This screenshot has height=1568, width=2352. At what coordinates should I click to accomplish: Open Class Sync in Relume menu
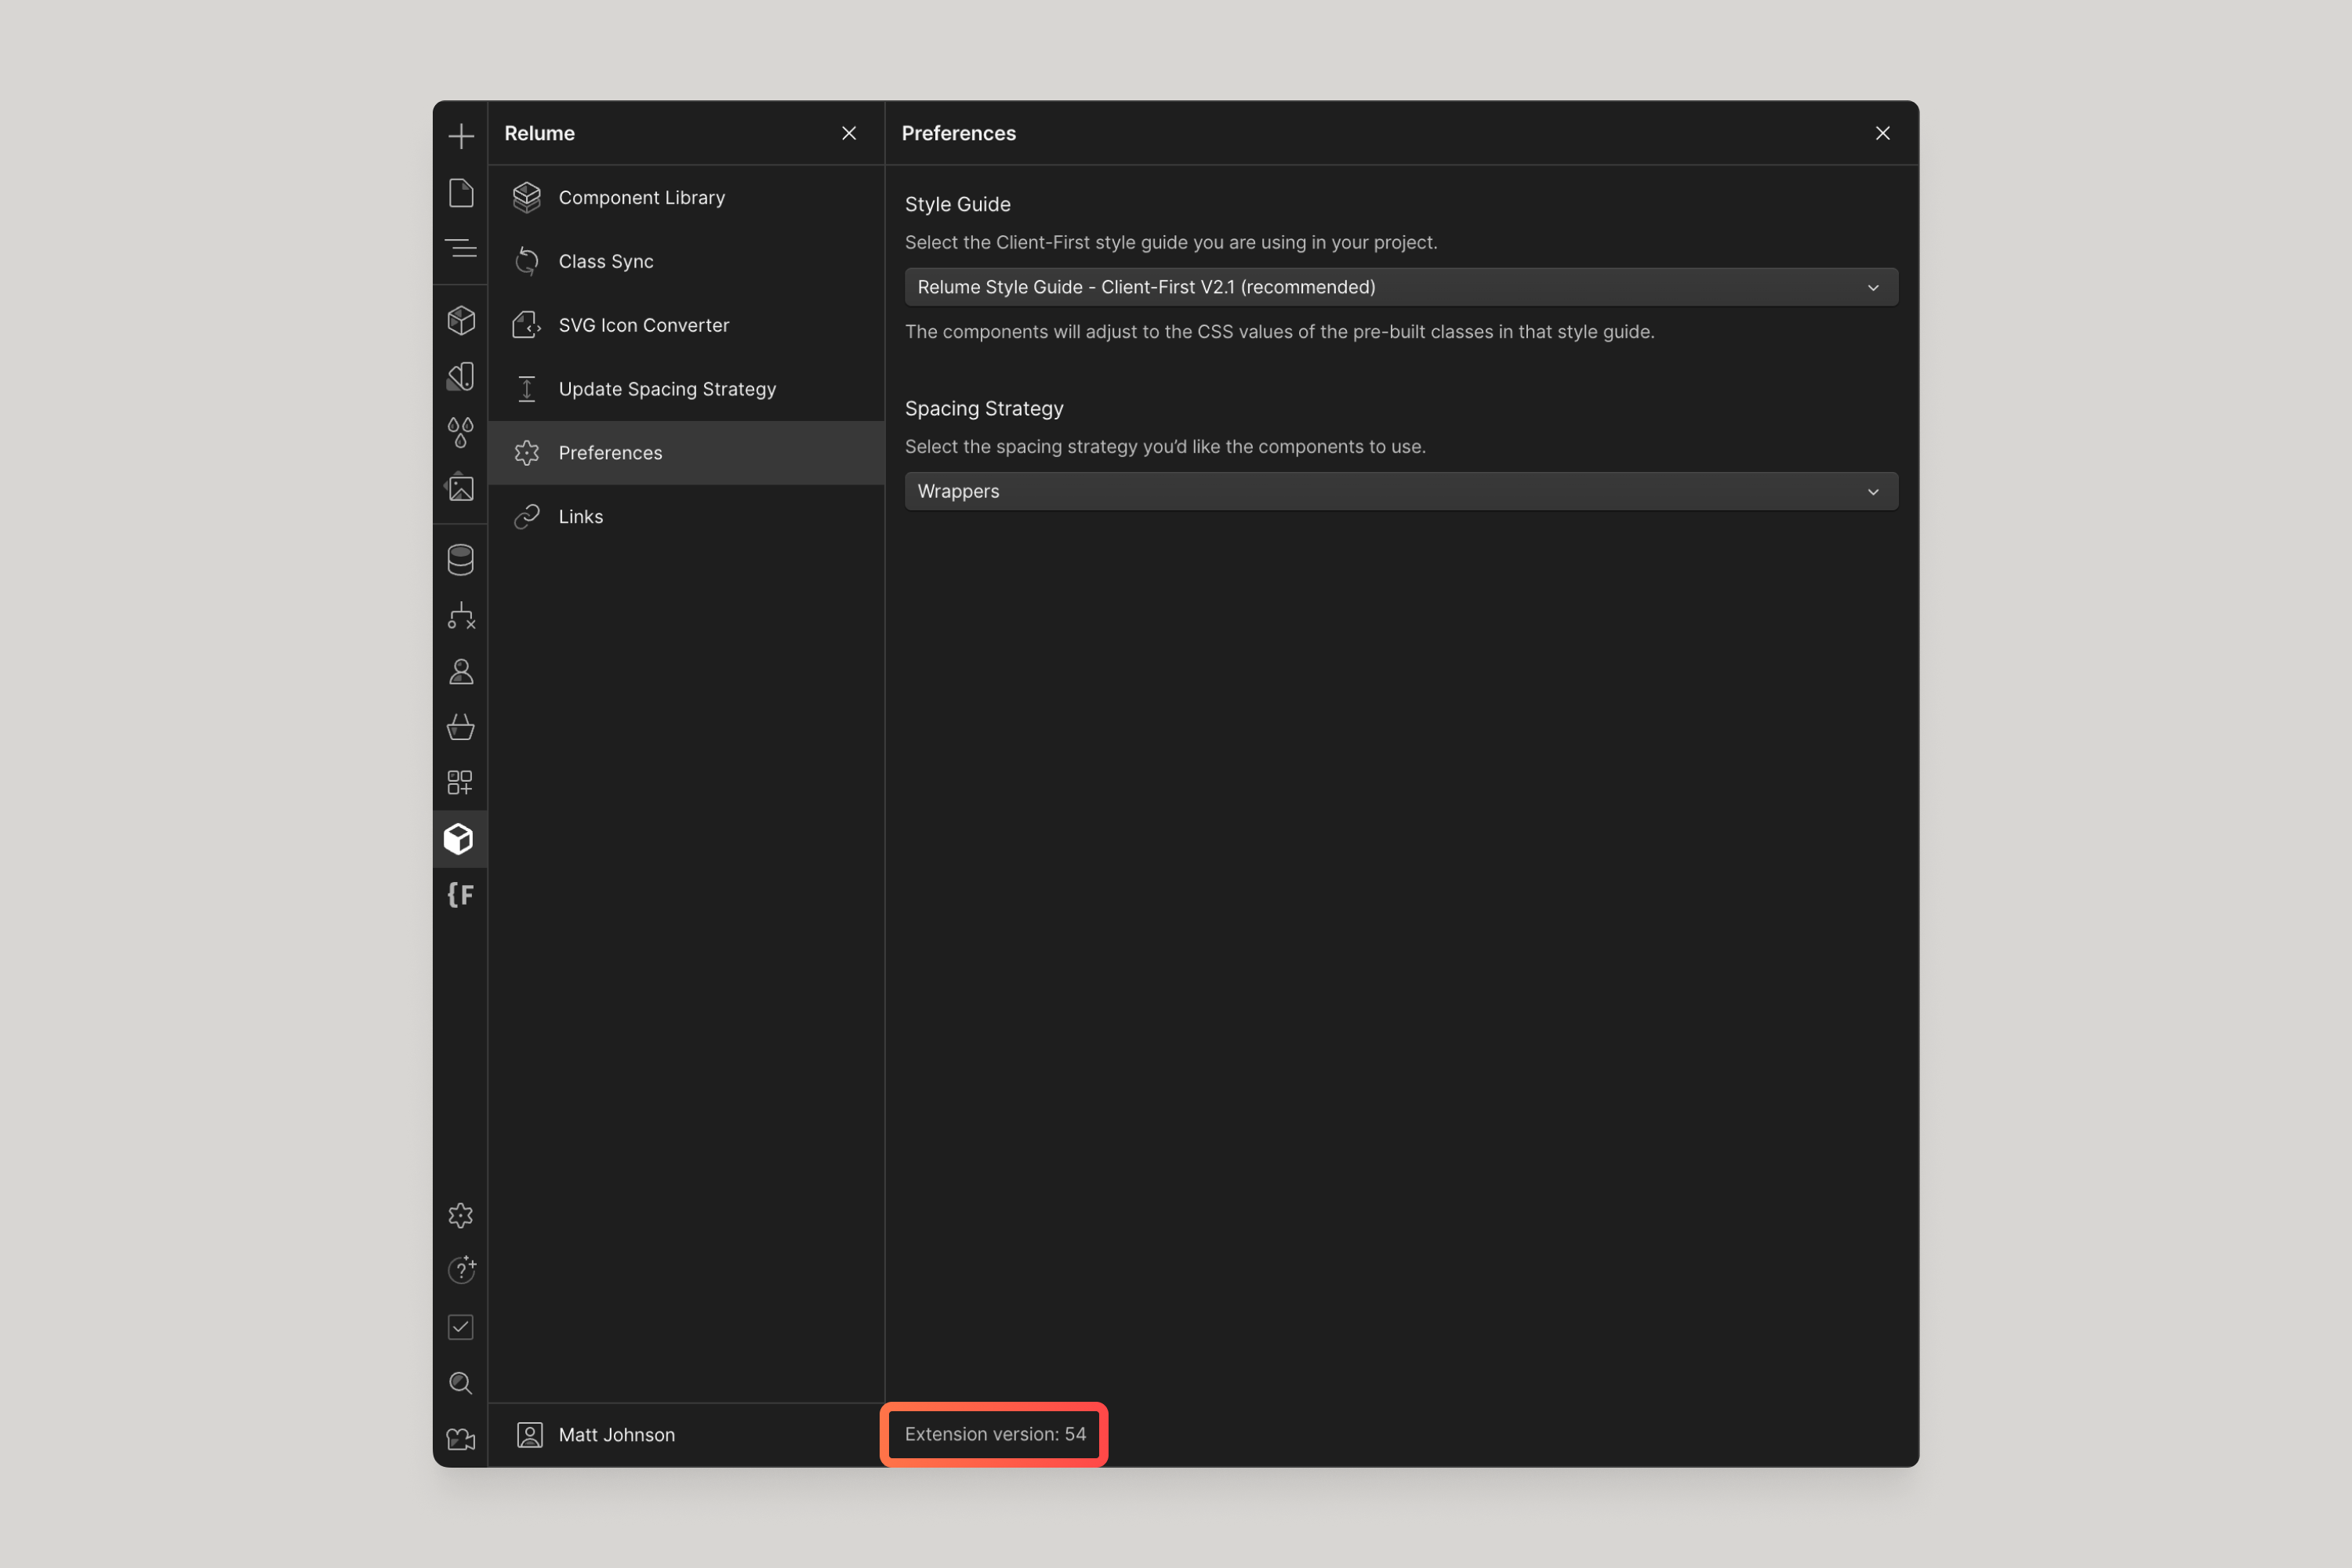[x=686, y=262]
